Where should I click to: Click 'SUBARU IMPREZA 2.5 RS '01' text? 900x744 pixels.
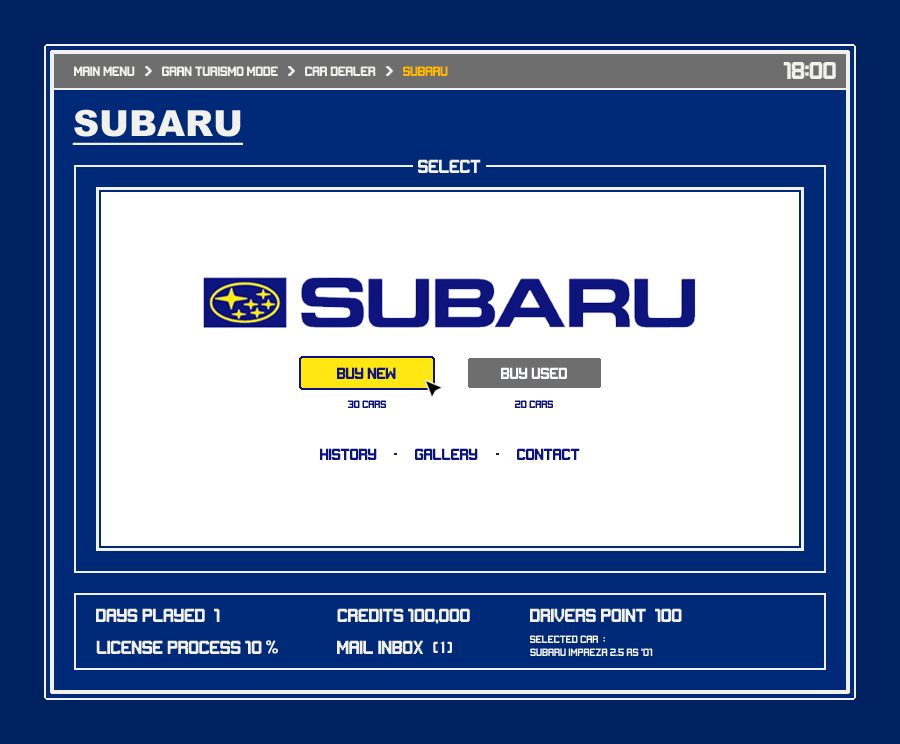[591, 652]
